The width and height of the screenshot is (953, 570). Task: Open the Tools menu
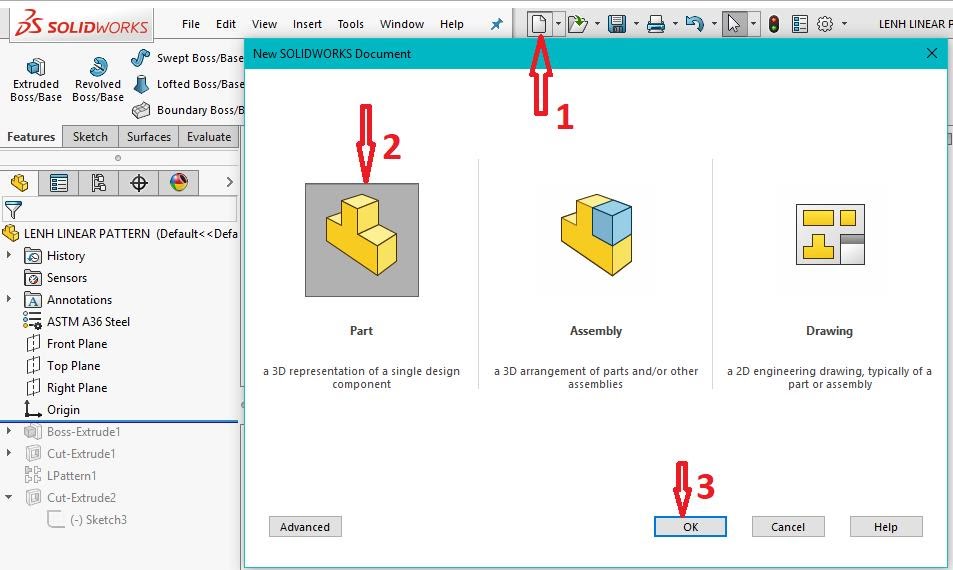click(x=351, y=24)
